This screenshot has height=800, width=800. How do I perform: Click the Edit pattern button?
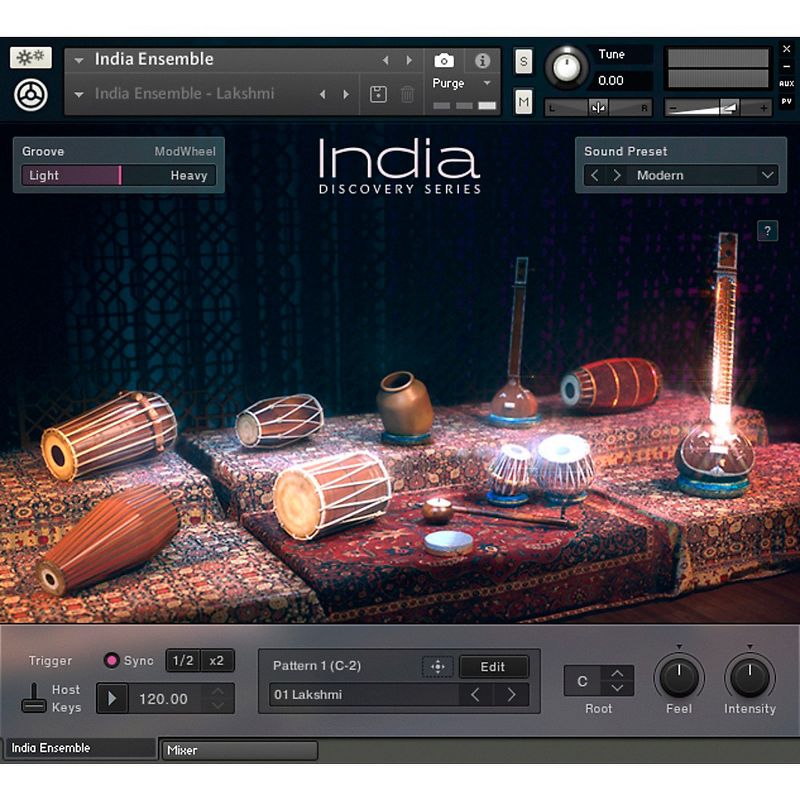[x=493, y=667]
